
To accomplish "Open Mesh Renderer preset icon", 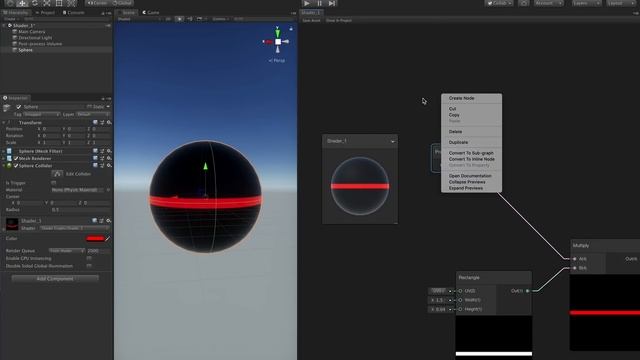I will (x=102, y=158).
